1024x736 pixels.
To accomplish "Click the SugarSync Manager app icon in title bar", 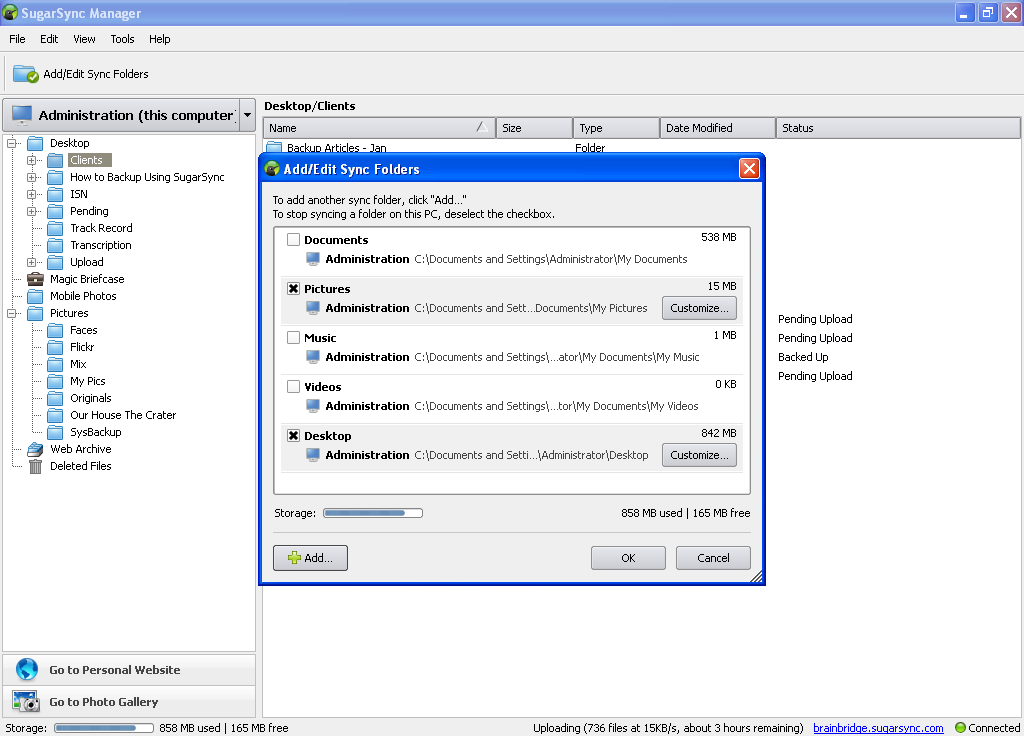I will pos(10,13).
